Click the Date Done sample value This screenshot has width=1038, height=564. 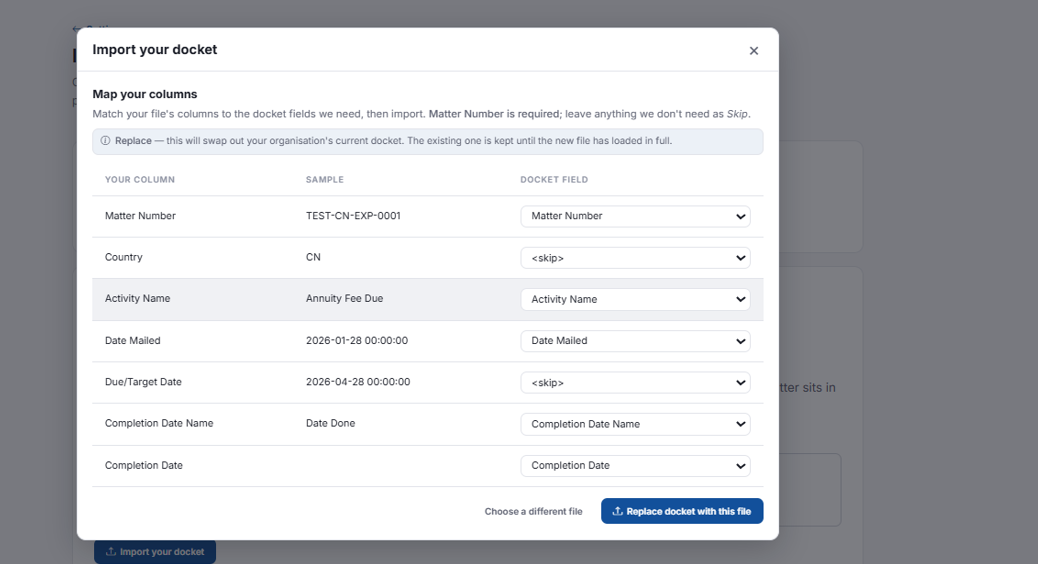tap(330, 424)
